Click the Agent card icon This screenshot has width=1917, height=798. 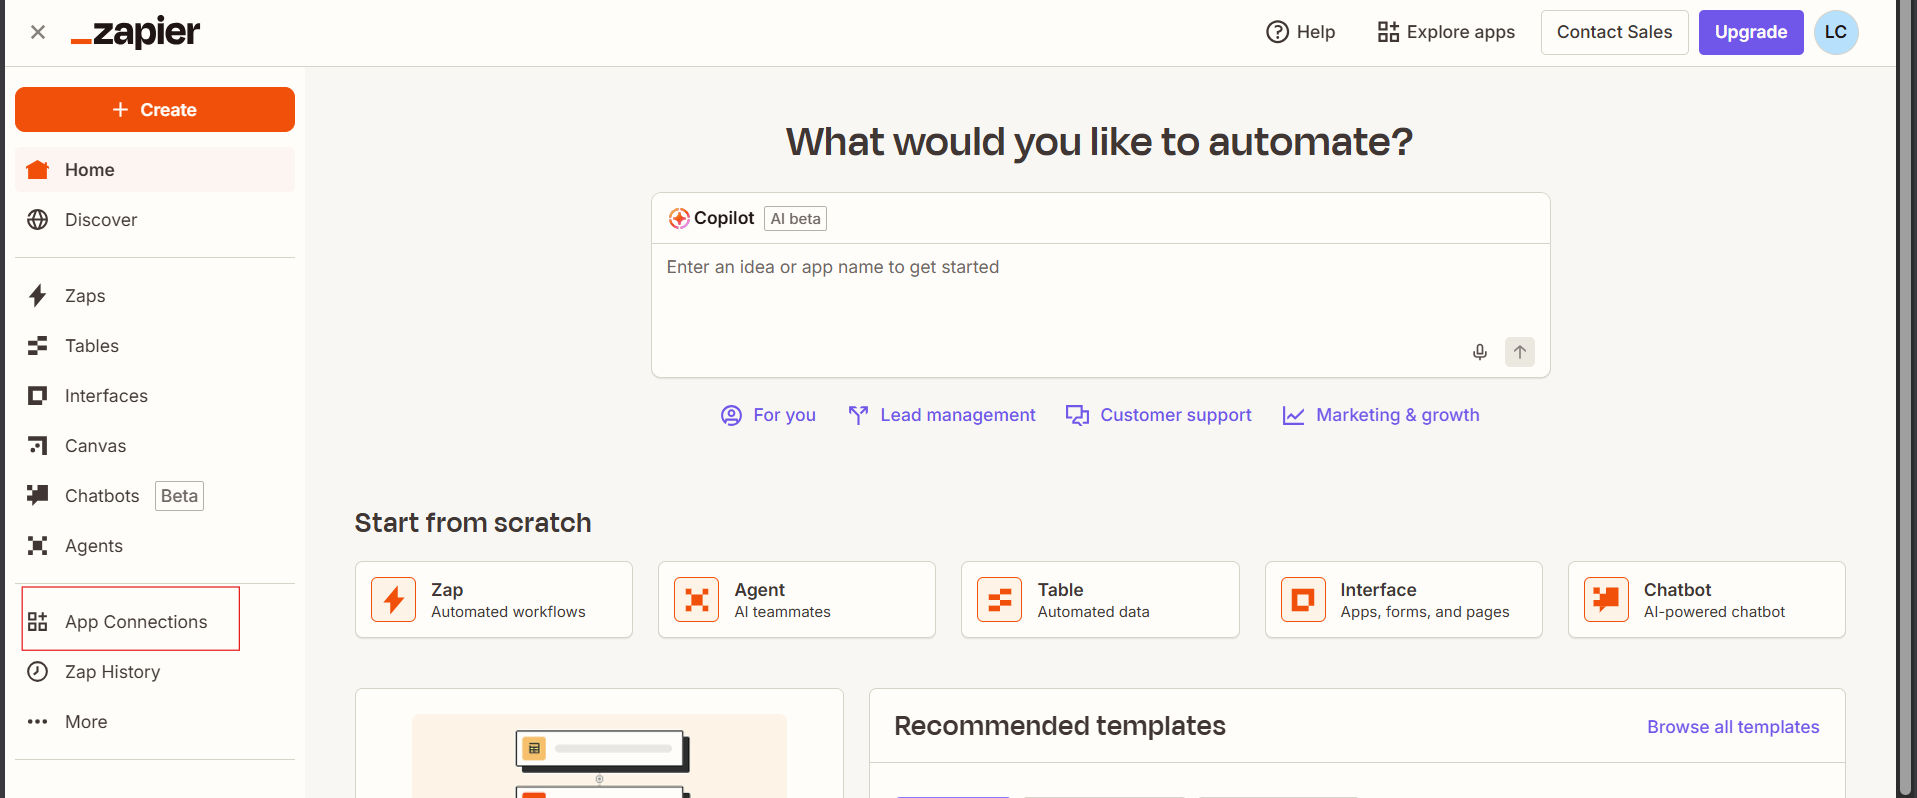[697, 600]
